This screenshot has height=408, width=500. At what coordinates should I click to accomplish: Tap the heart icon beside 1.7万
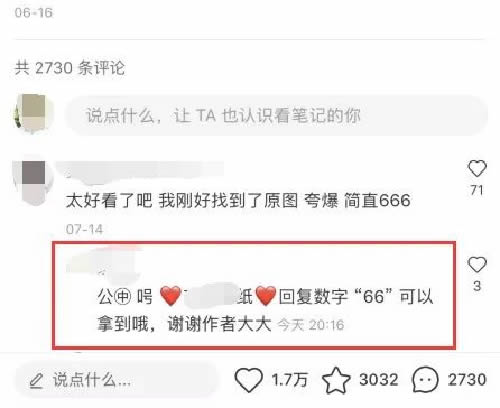click(248, 380)
